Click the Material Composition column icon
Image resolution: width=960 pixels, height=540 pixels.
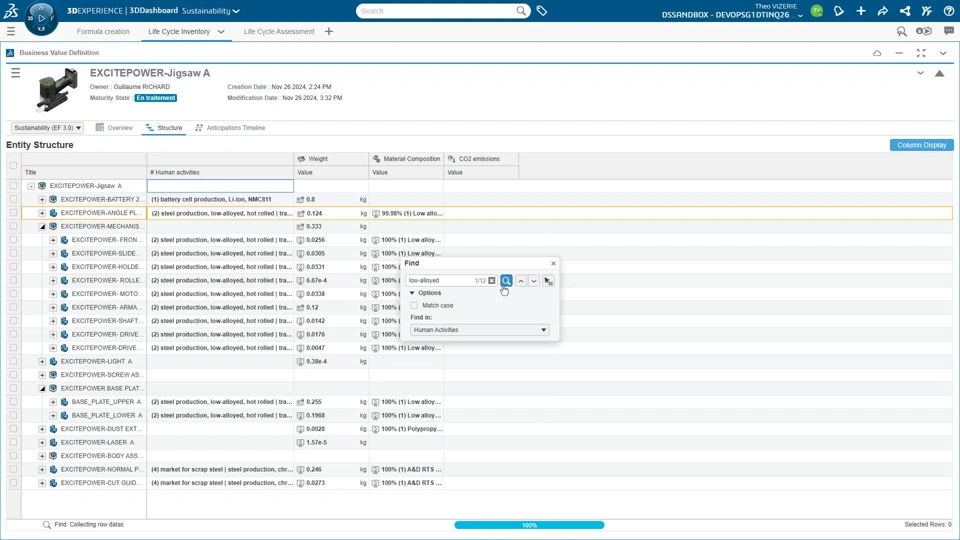pyautogui.click(x=376, y=159)
